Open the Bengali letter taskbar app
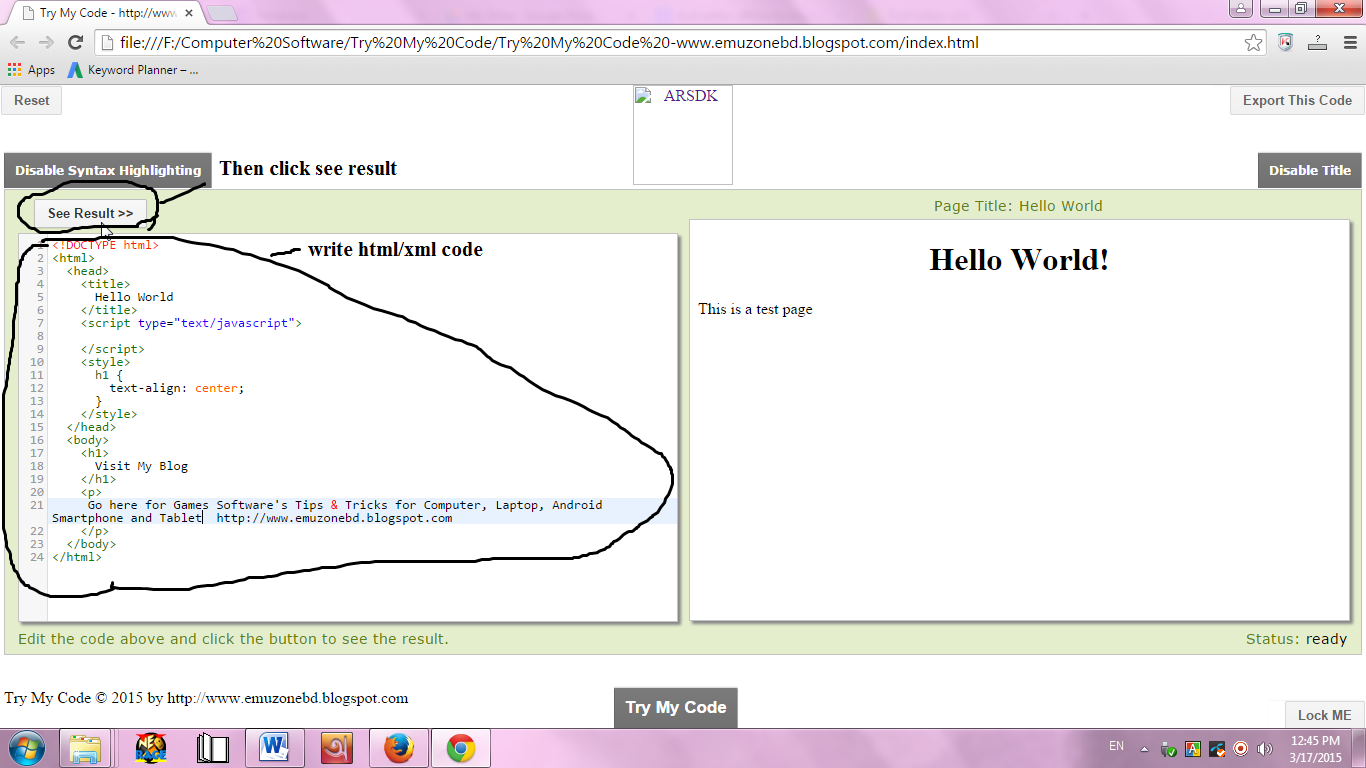The width and height of the screenshot is (1366, 768). [336, 748]
